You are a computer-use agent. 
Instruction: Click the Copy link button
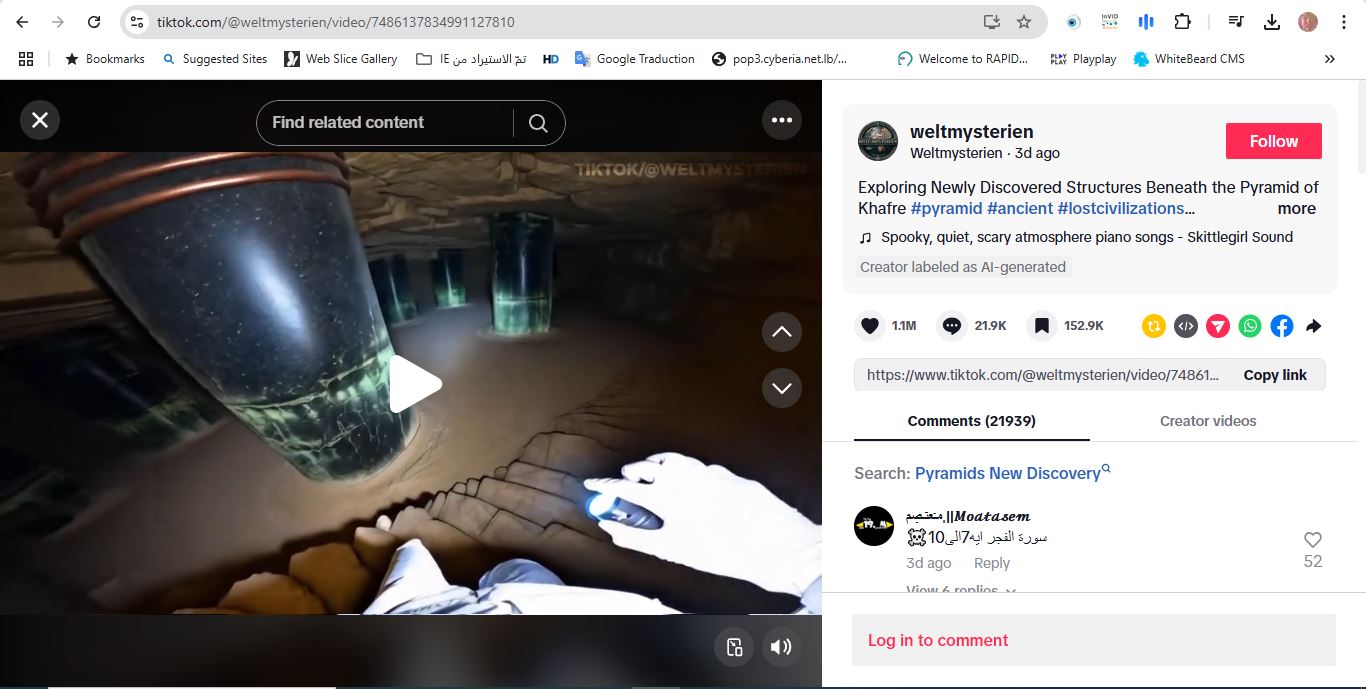point(1274,375)
